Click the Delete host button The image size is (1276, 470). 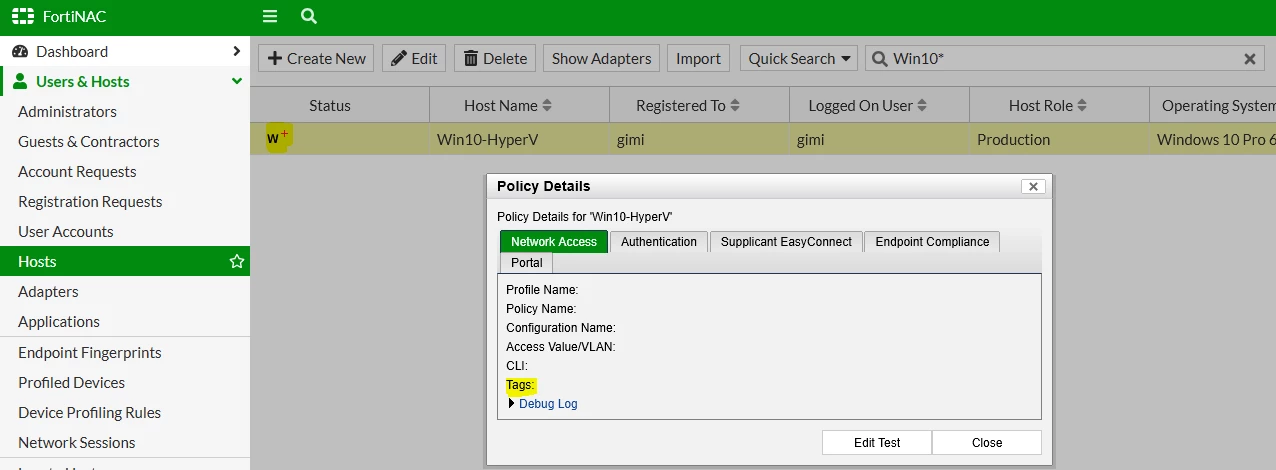tap(495, 58)
